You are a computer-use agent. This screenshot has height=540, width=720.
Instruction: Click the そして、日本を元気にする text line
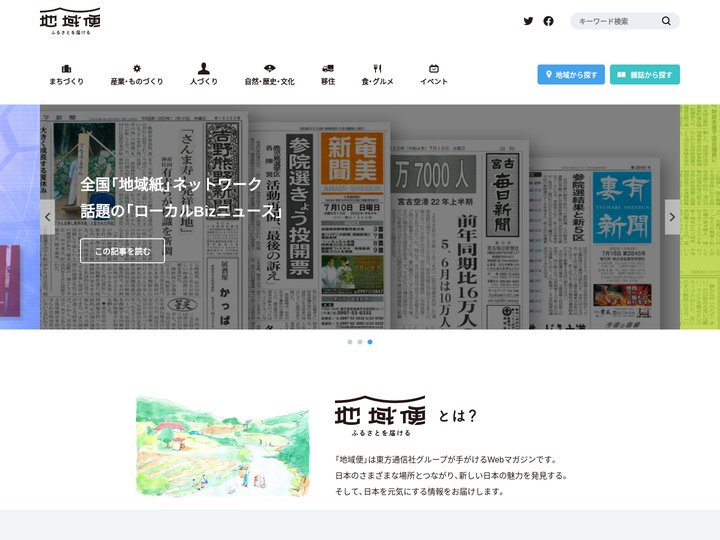coord(419,491)
